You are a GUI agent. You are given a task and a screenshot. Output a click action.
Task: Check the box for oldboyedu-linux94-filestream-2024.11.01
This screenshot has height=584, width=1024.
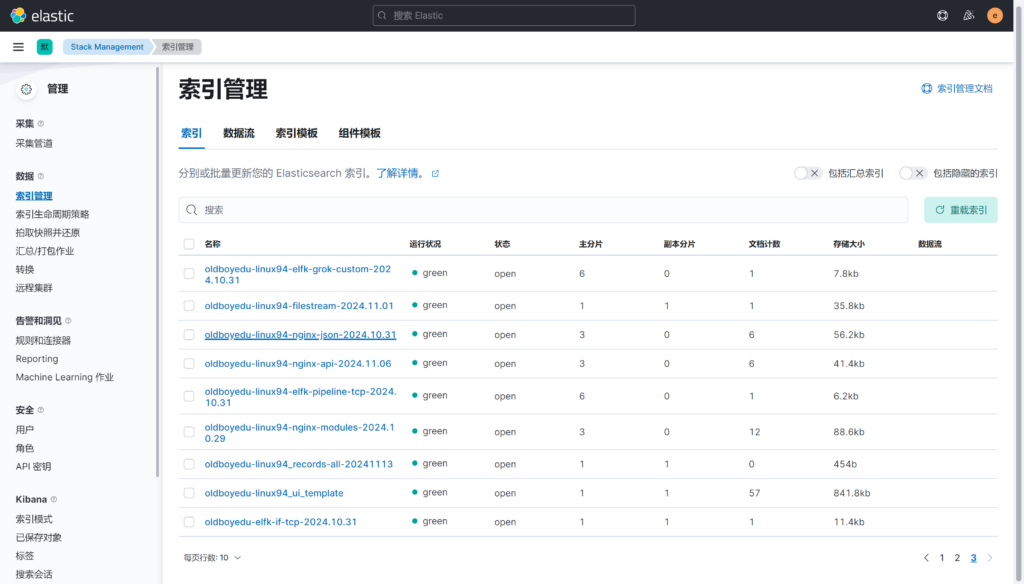[x=189, y=306]
